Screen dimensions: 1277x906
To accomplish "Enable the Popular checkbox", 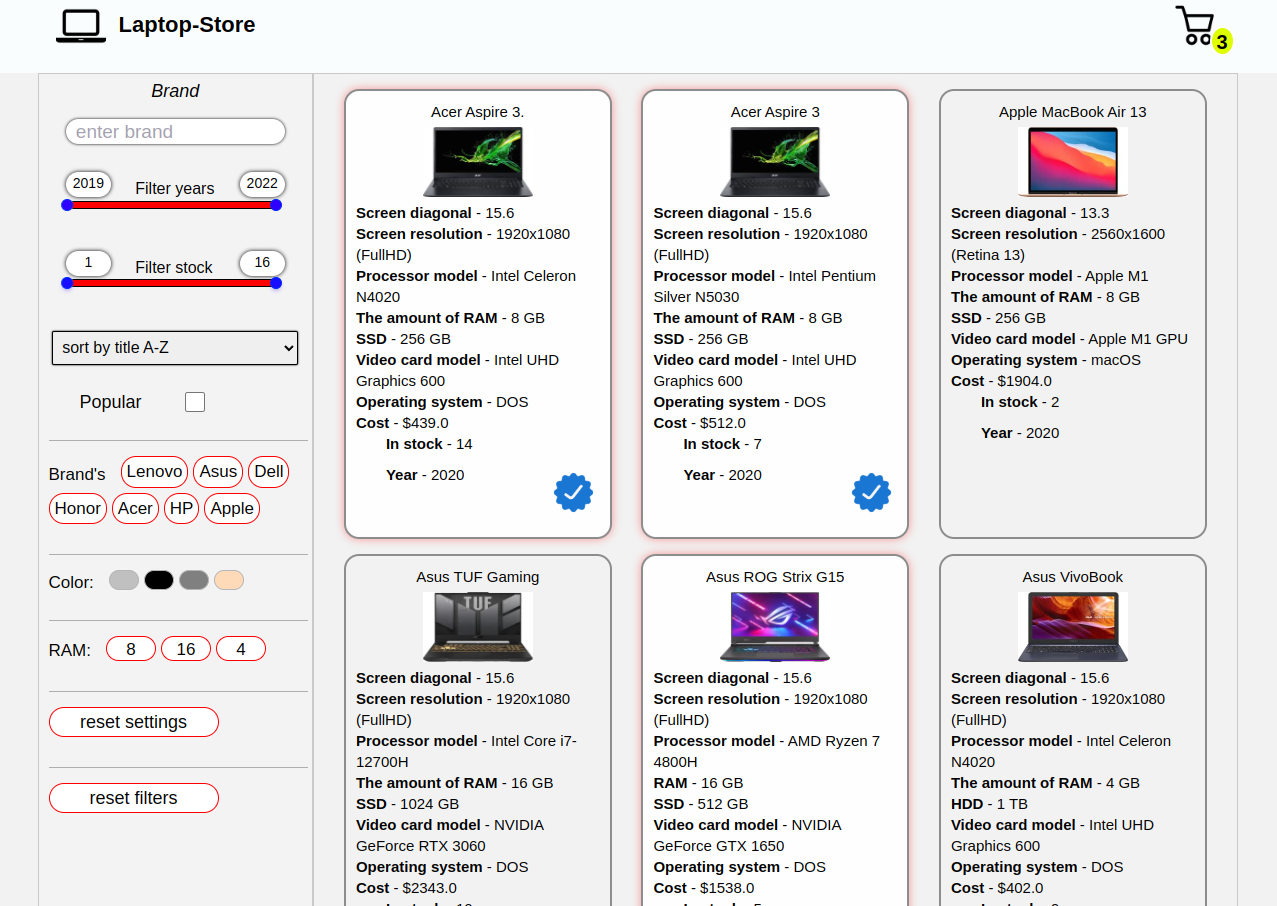I will [x=194, y=401].
